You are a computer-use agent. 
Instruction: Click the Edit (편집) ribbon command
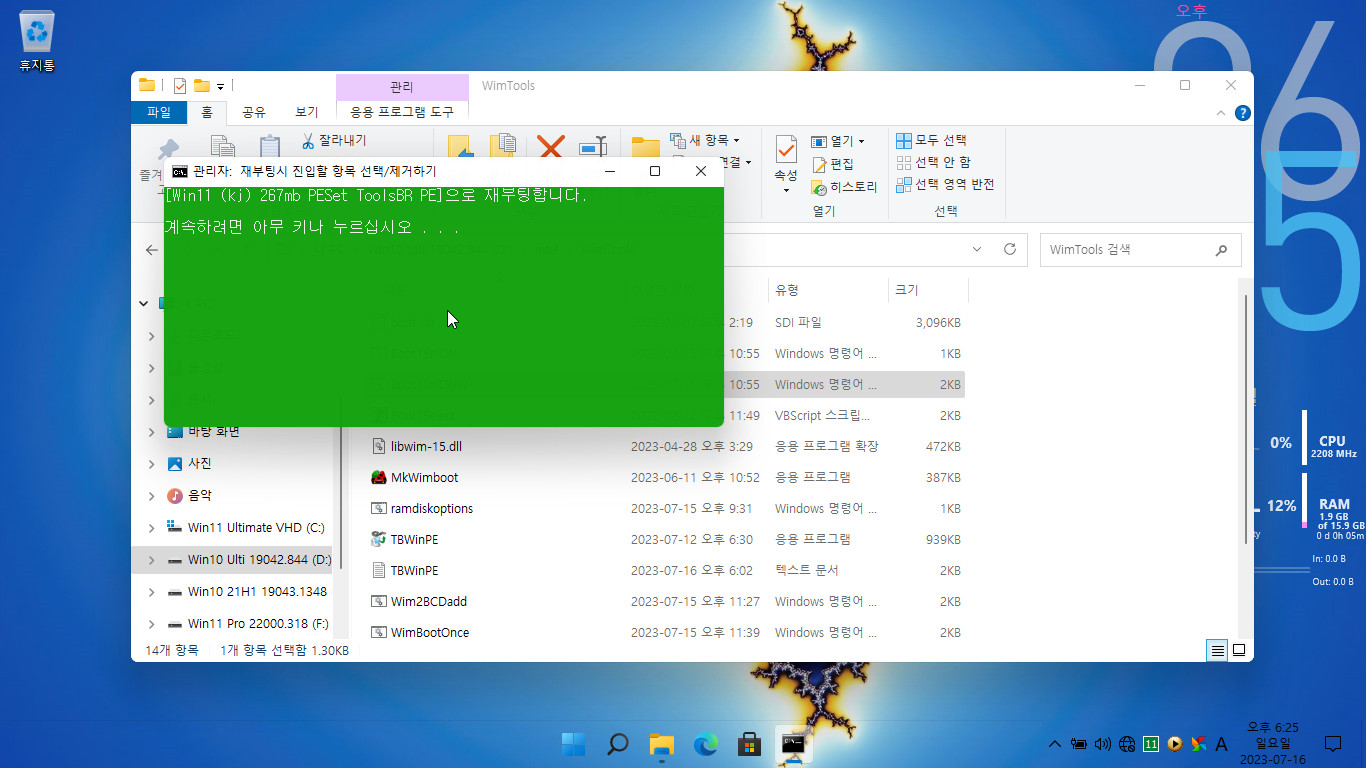(833, 164)
